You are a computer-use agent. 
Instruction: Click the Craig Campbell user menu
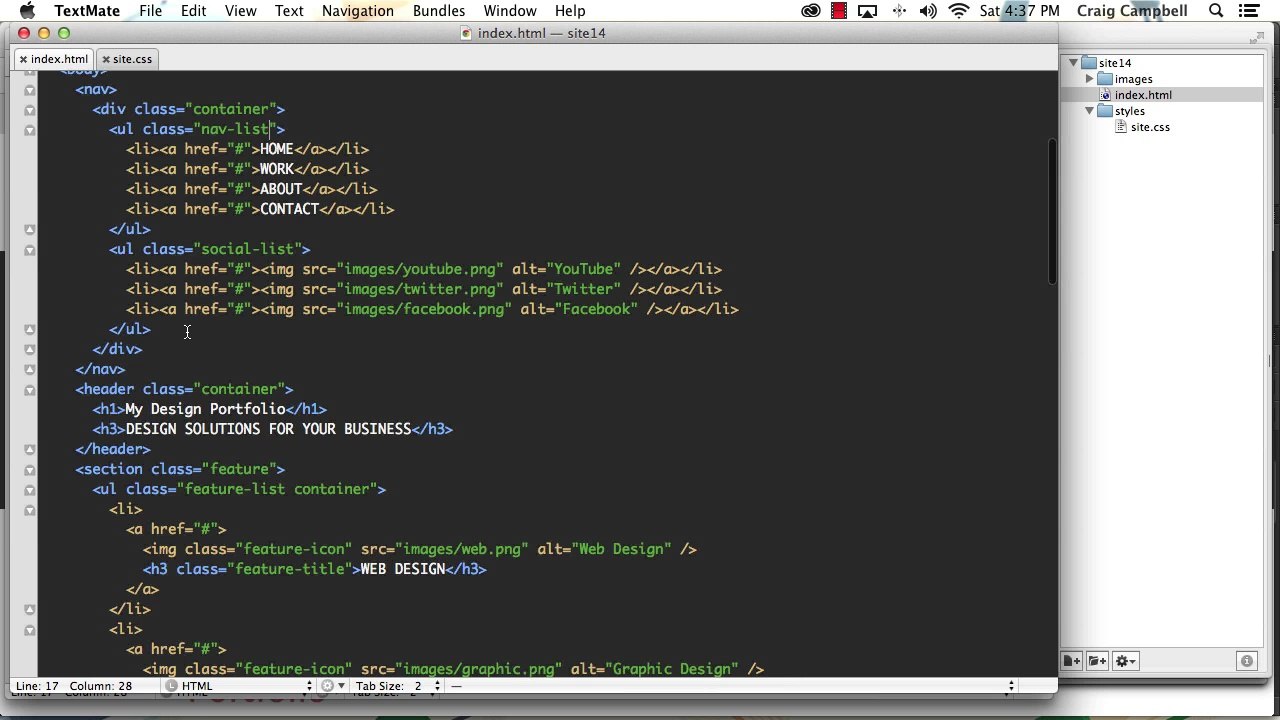coord(1132,11)
